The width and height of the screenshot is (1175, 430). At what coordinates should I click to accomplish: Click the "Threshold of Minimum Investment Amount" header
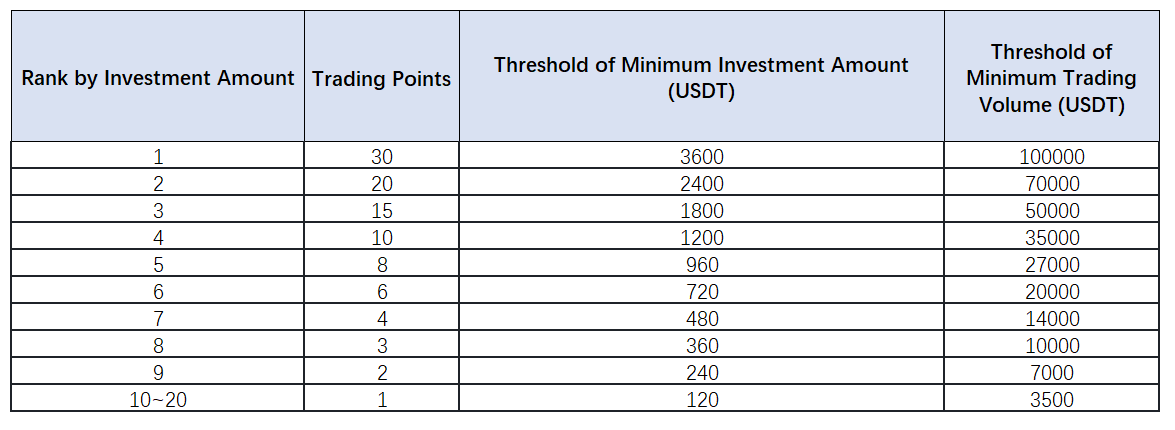[x=701, y=78]
